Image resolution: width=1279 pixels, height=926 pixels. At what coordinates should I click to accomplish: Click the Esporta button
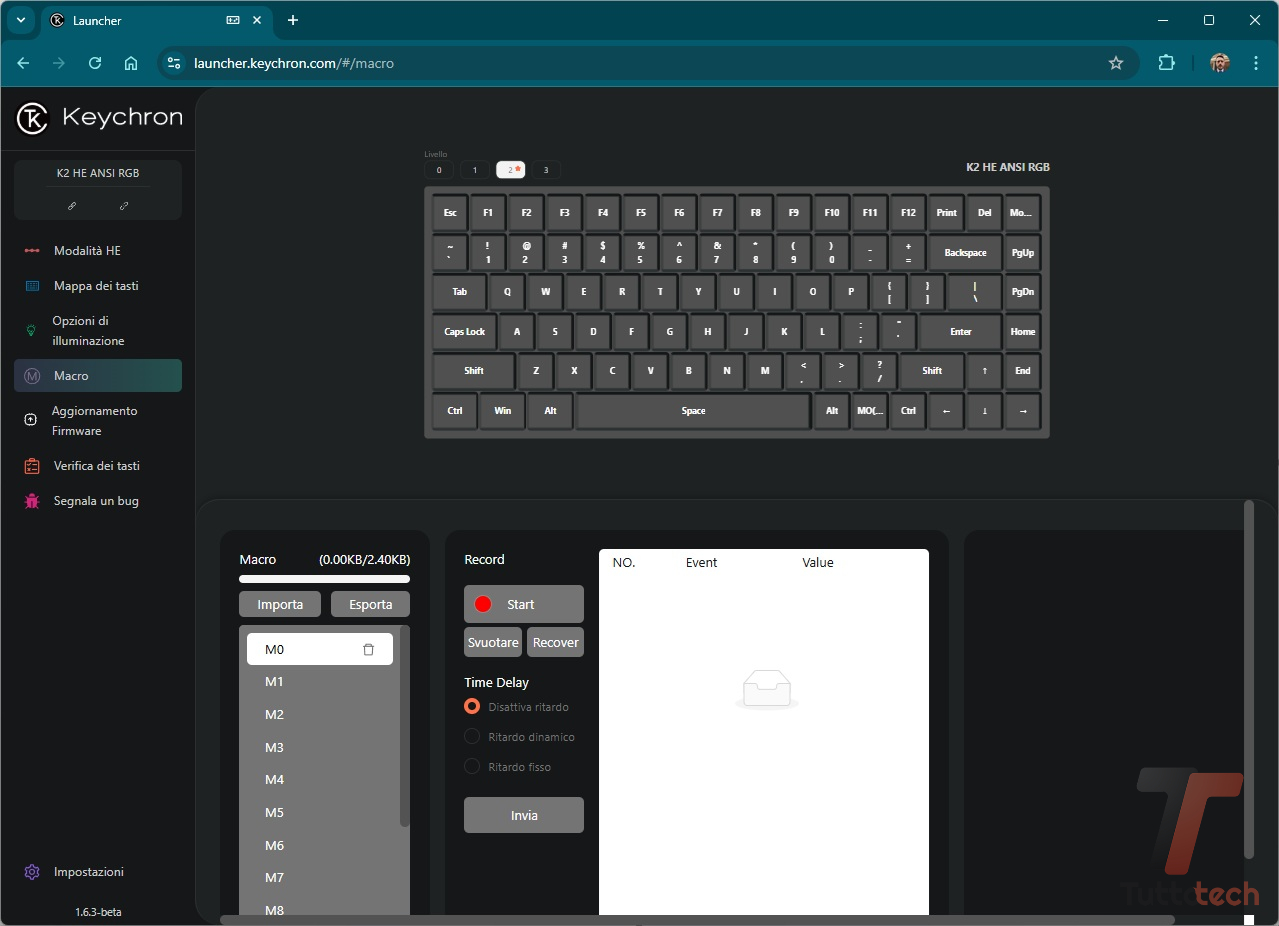(x=370, y=604)
